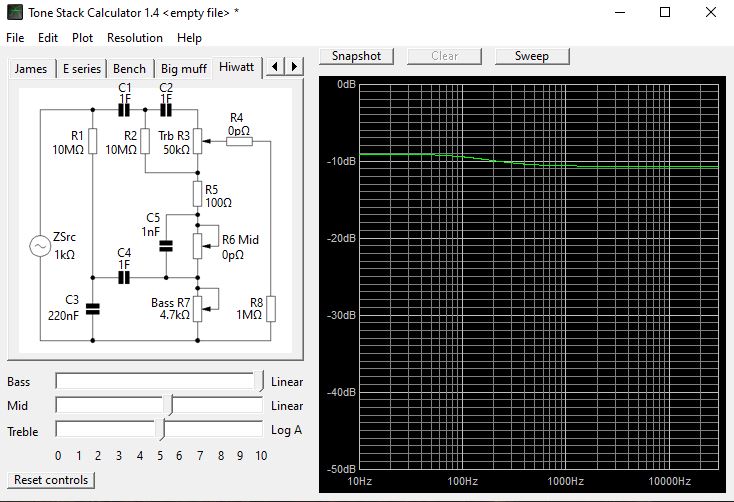734x502 pixels.
Task: Select the R1 10MΩ resistor symbol
Action: pos(93,141)
